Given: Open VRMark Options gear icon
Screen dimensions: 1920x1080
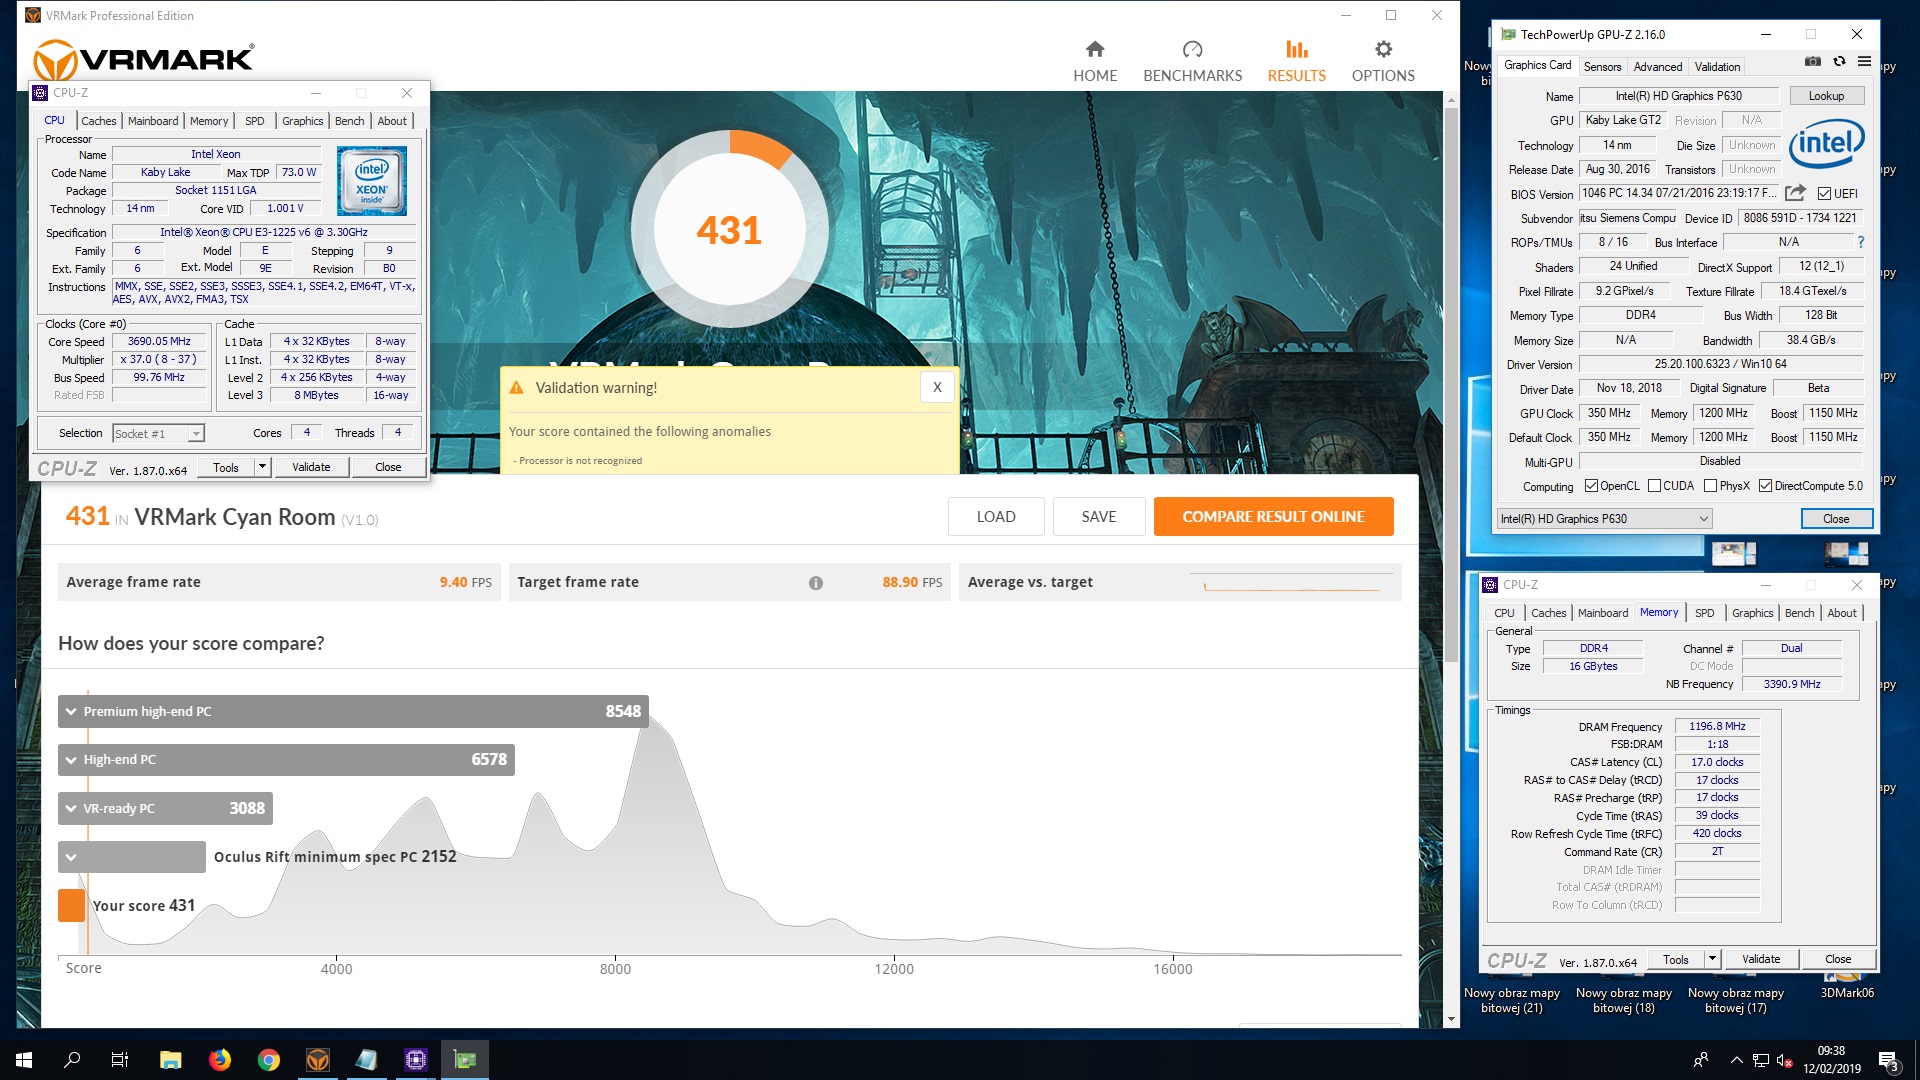Looking at the screenshot, I should point(1383,49).
